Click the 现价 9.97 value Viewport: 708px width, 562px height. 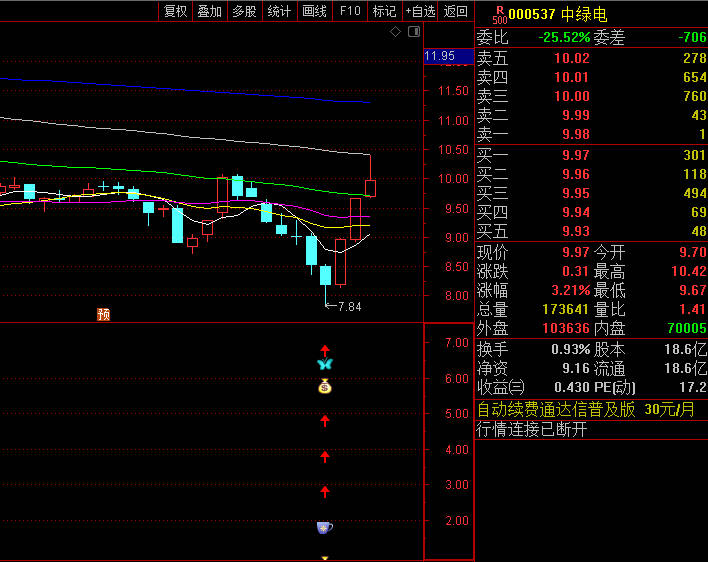pyautogui.click(x=576, y=252)
